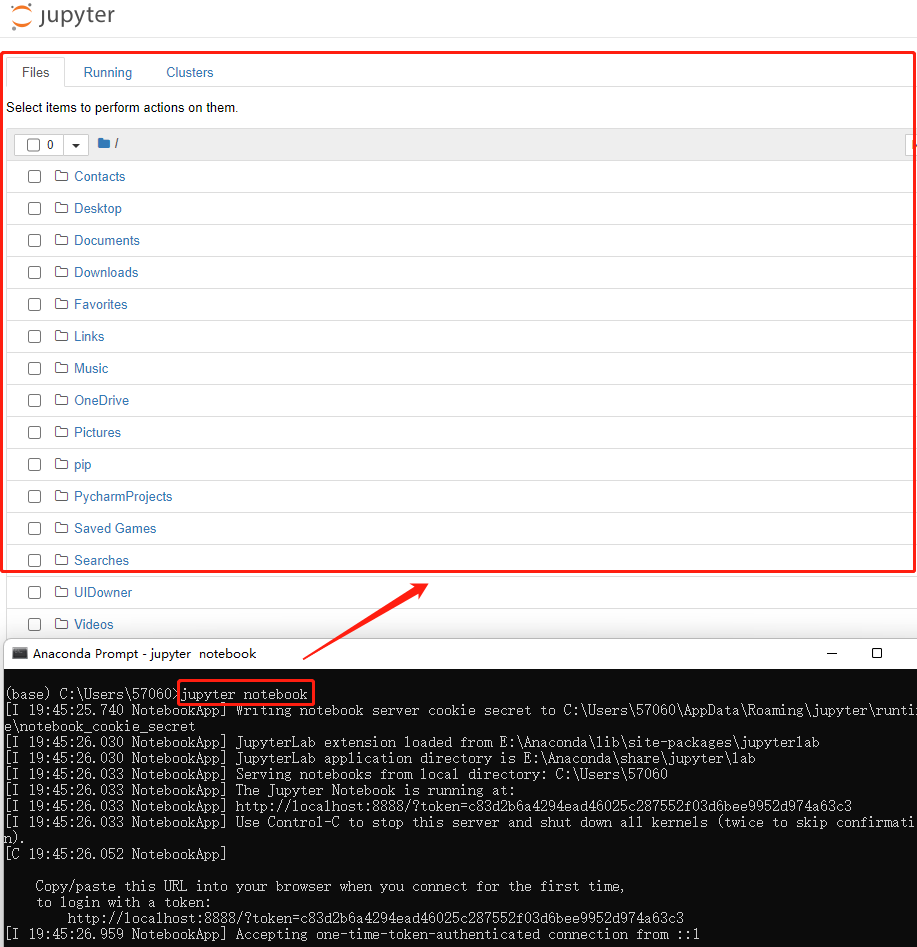The height and width of the screenshot is (947, 917).
Task: Open the Saved Games folder link
Action: (115, 528)
